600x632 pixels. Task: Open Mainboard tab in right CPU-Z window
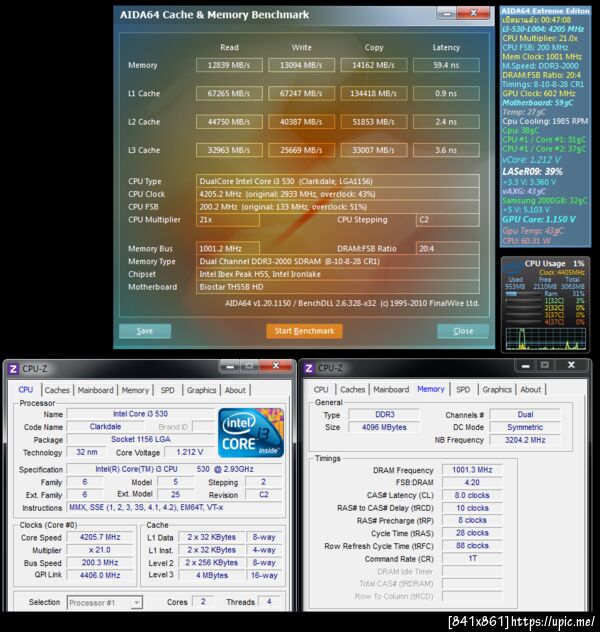coord(391,389)
